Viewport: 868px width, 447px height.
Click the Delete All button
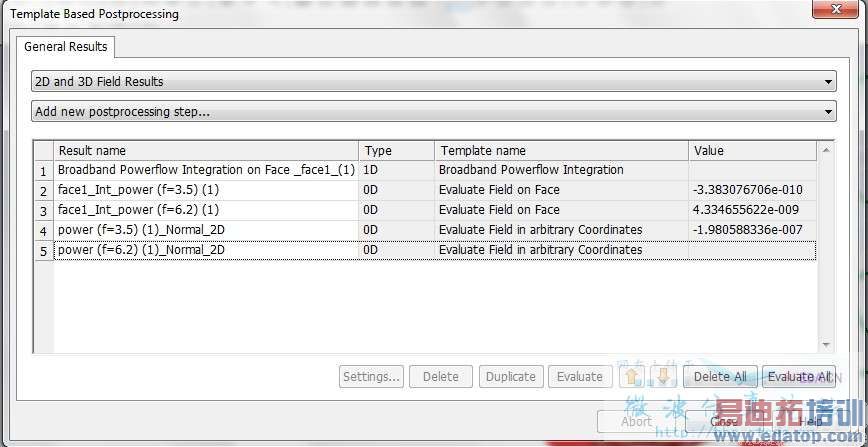point(720,377)
